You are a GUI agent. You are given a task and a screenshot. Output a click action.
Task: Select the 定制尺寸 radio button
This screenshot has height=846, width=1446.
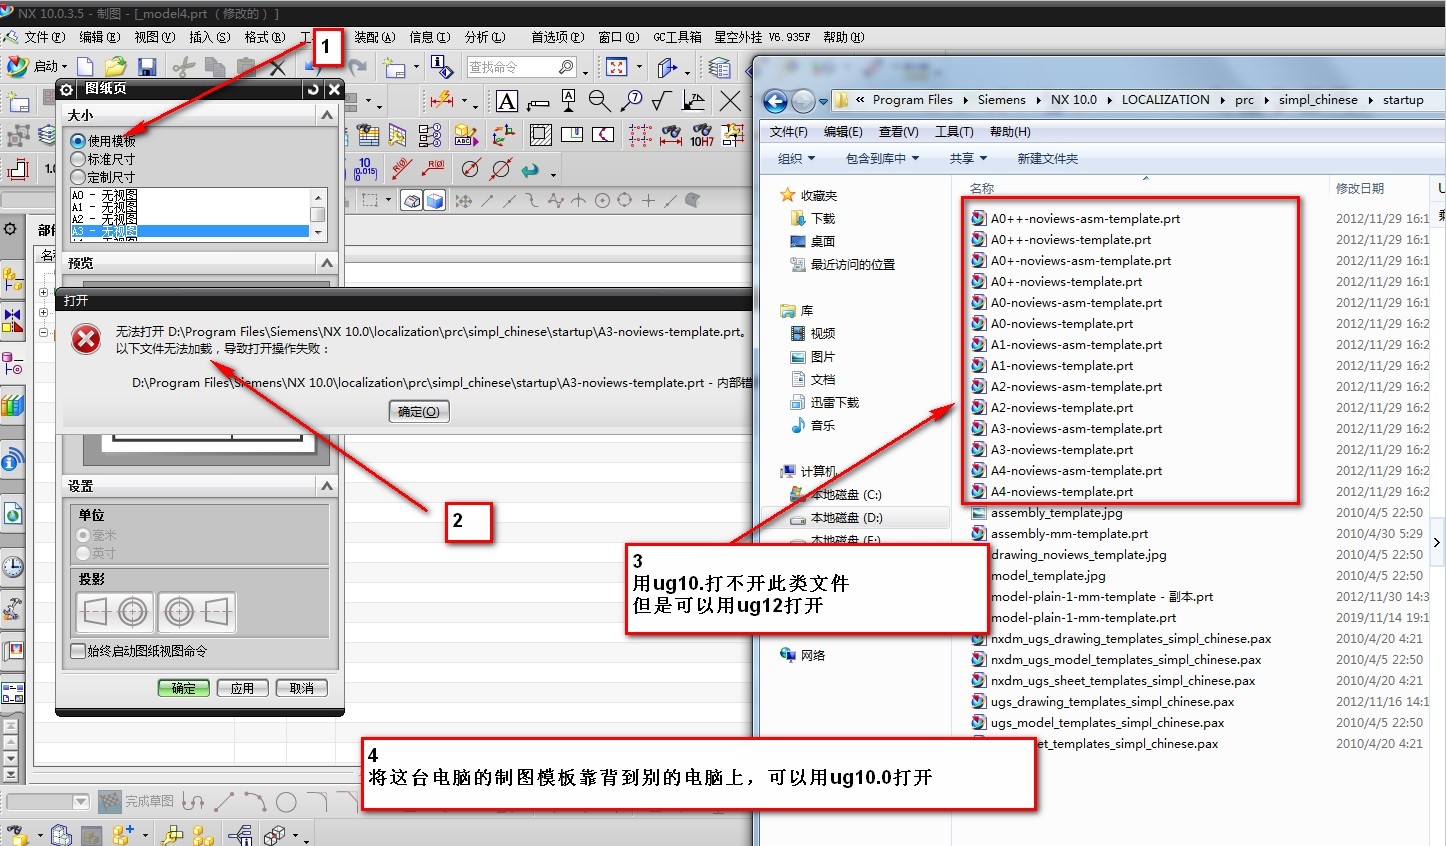(x=78, y=177)
